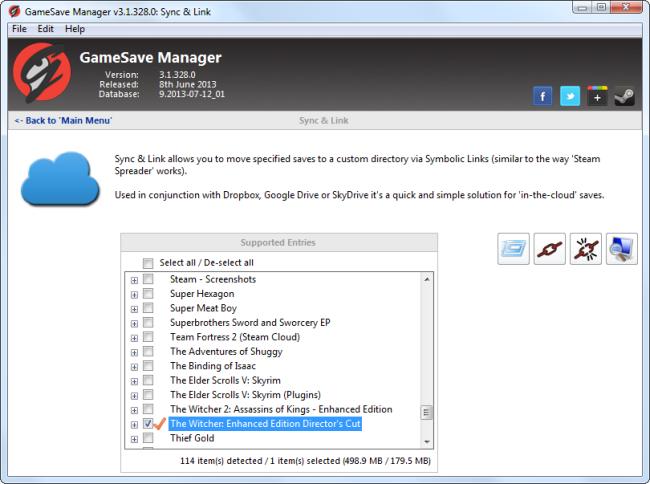Select The Binding of Isaac entry

point(213,366)
